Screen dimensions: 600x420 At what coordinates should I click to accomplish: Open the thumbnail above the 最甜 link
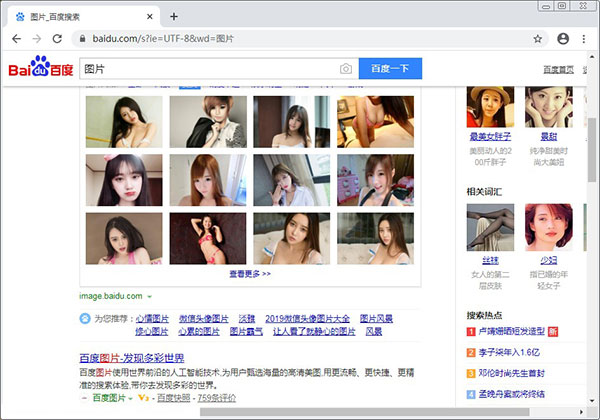549,107
